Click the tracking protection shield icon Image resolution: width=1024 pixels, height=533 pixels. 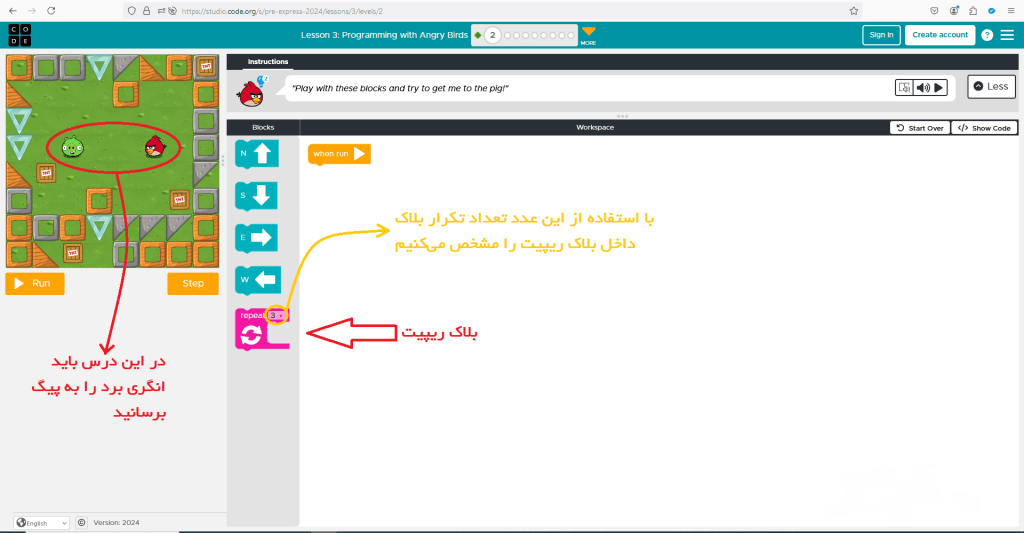point(132,11)
